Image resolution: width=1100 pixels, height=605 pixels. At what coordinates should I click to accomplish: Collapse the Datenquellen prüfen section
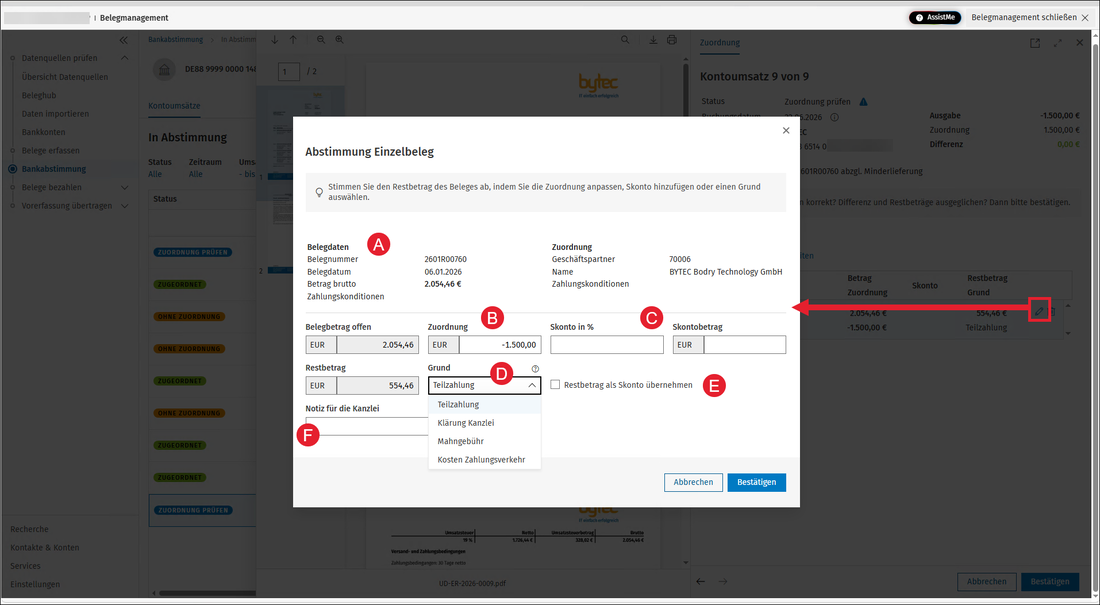125,58
